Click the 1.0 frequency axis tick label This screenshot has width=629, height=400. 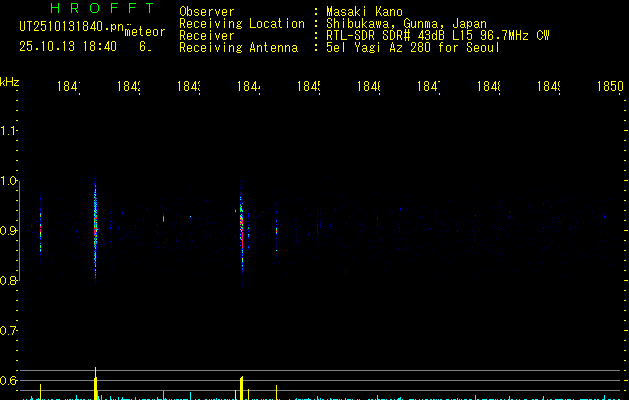(9, 181)
